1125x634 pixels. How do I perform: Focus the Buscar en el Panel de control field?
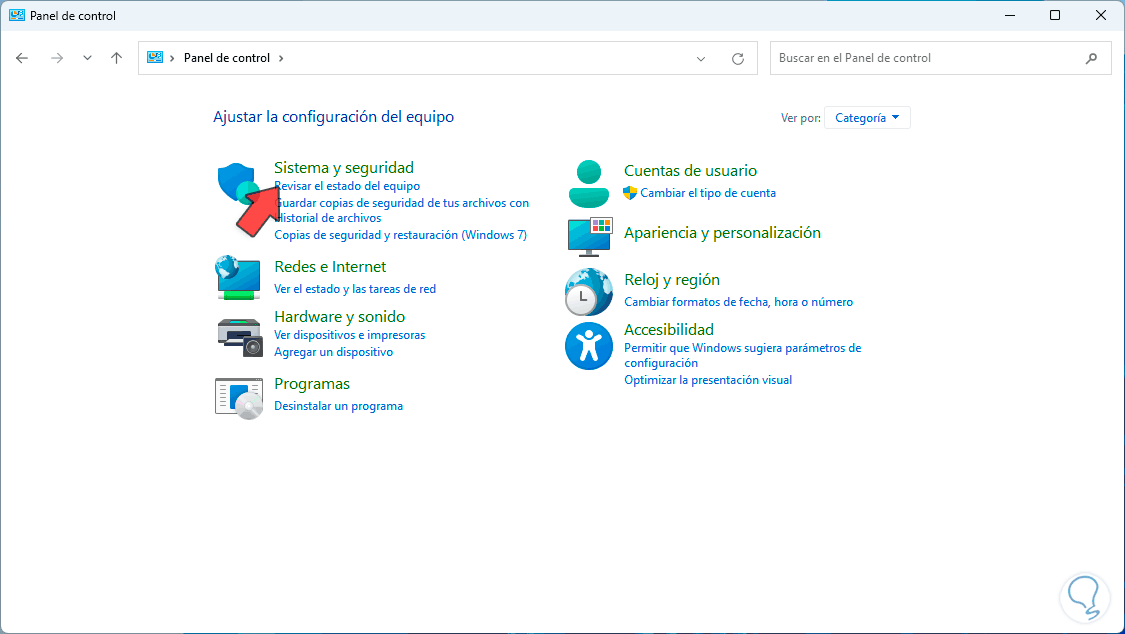pyautogui.click(x=940, y=58)
